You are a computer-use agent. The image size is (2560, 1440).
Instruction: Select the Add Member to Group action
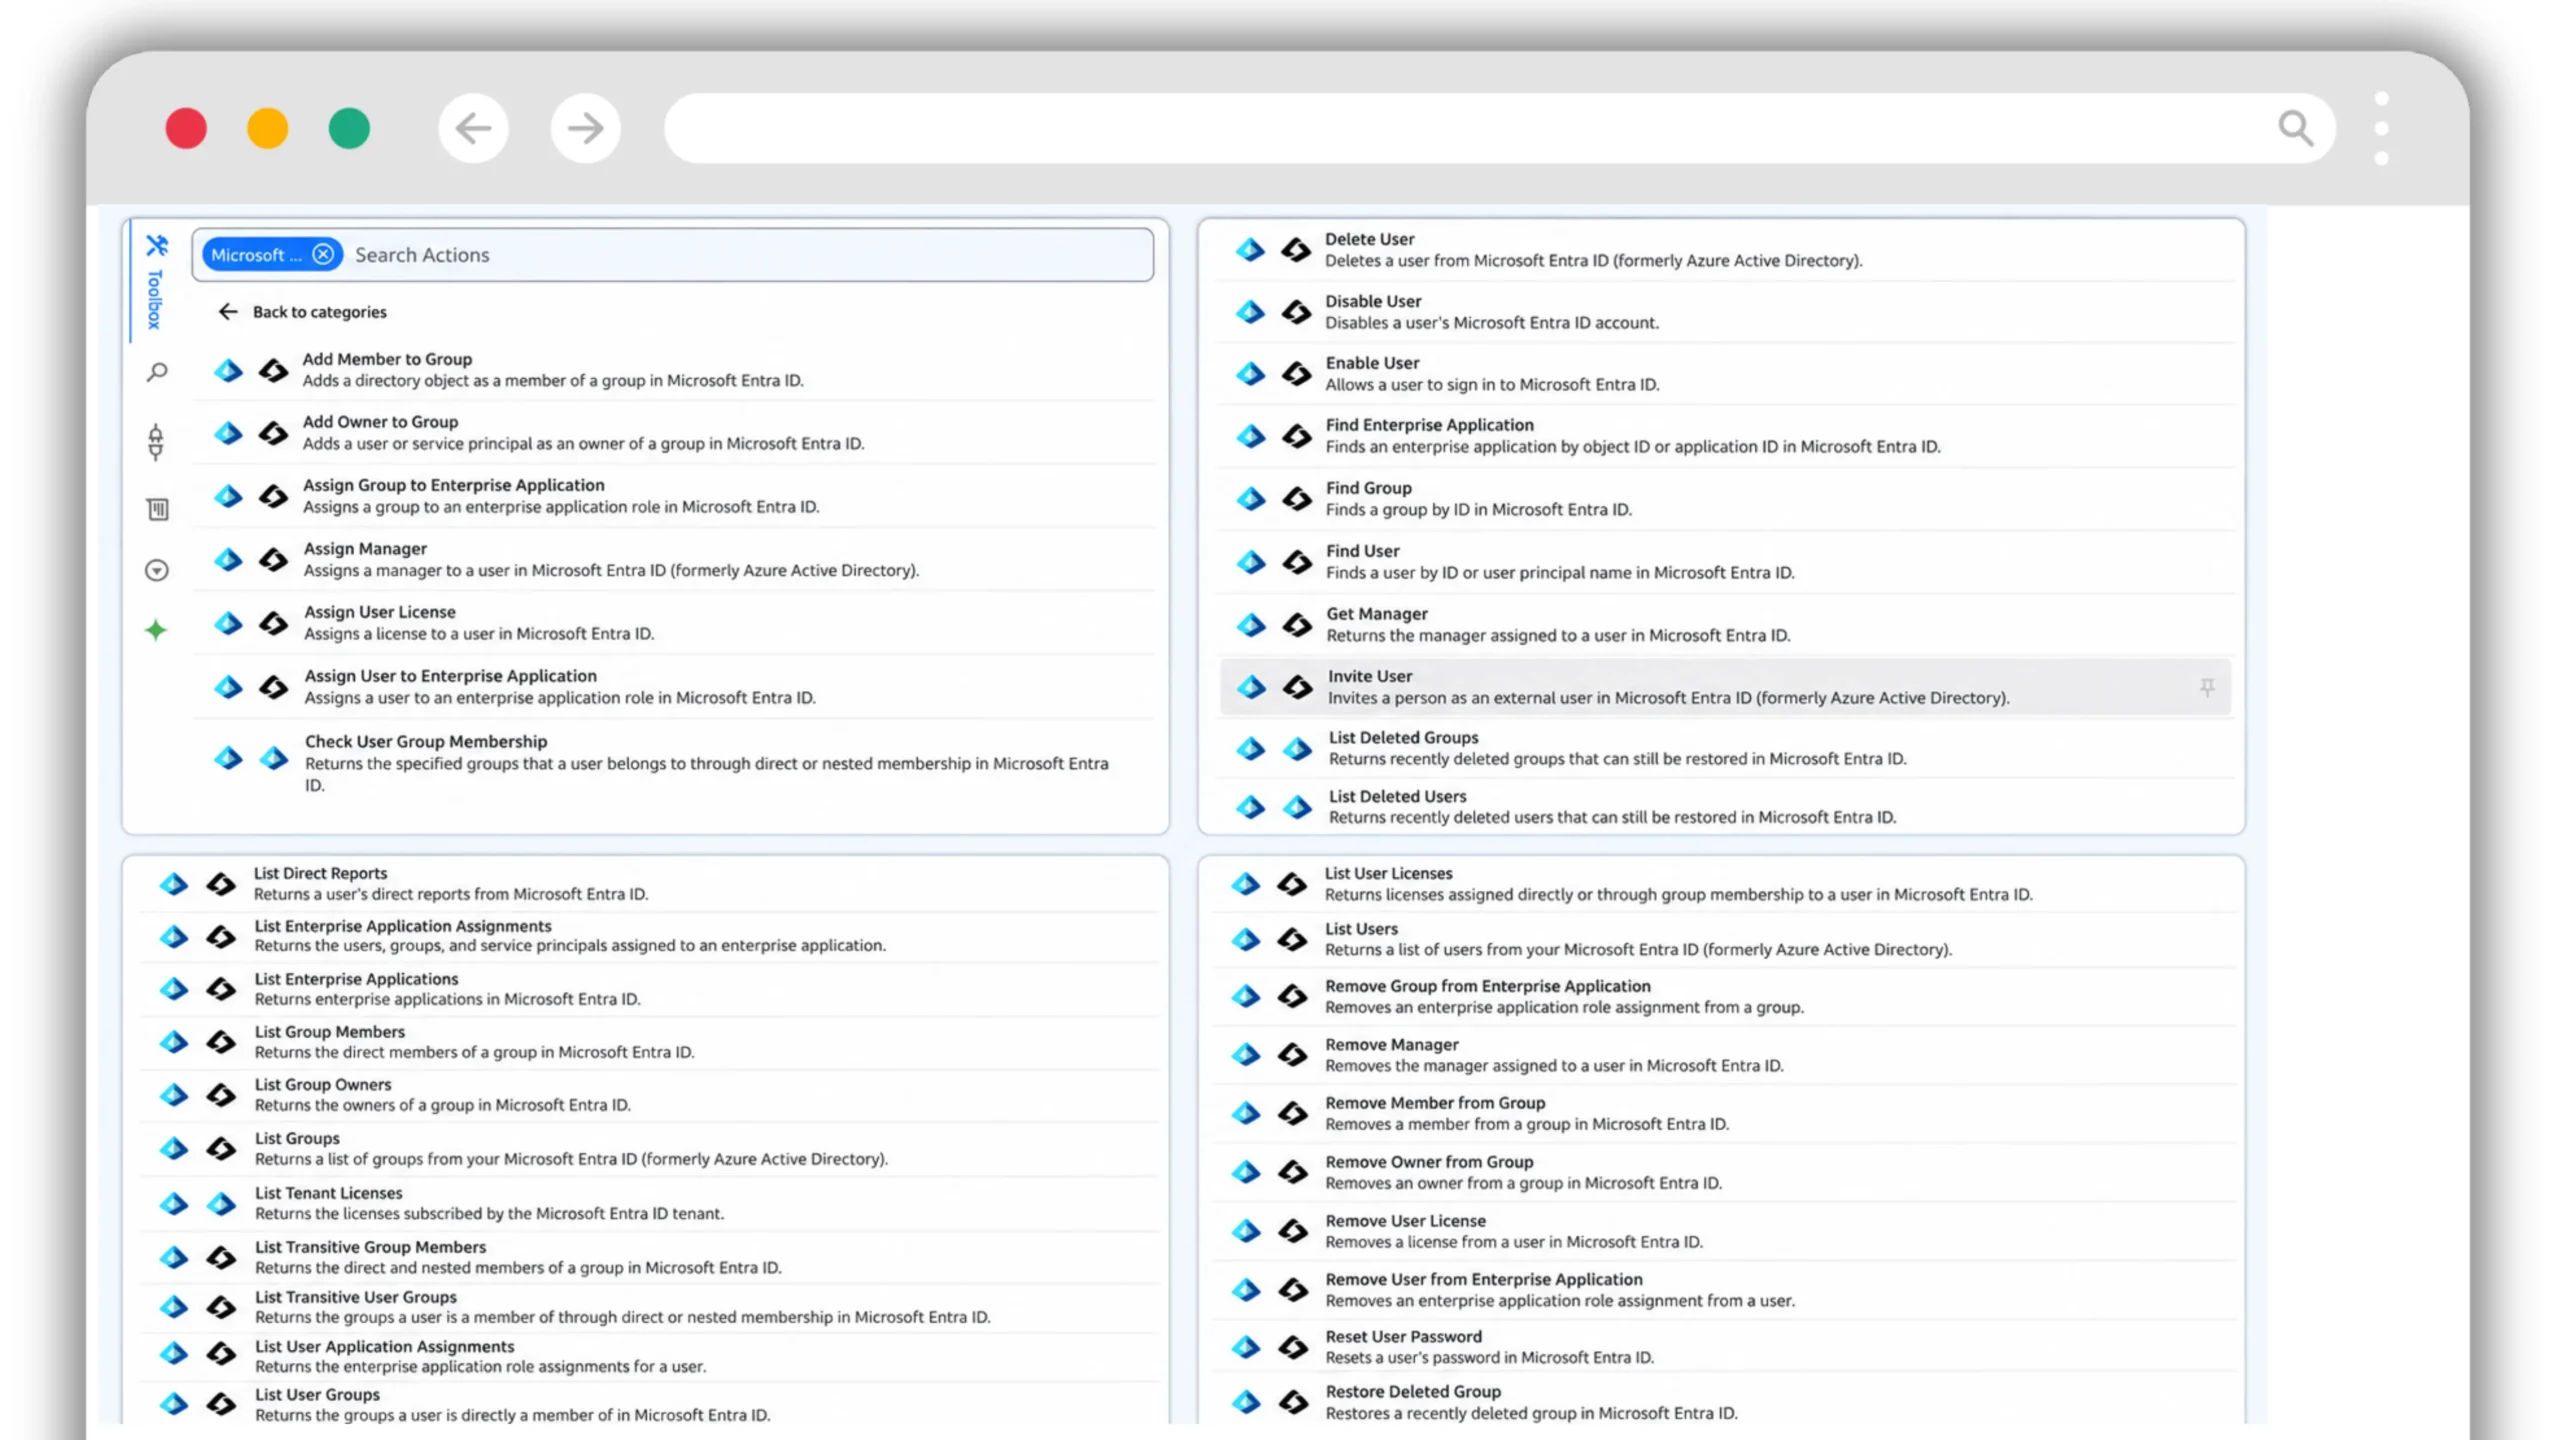[x=673, y=370]
